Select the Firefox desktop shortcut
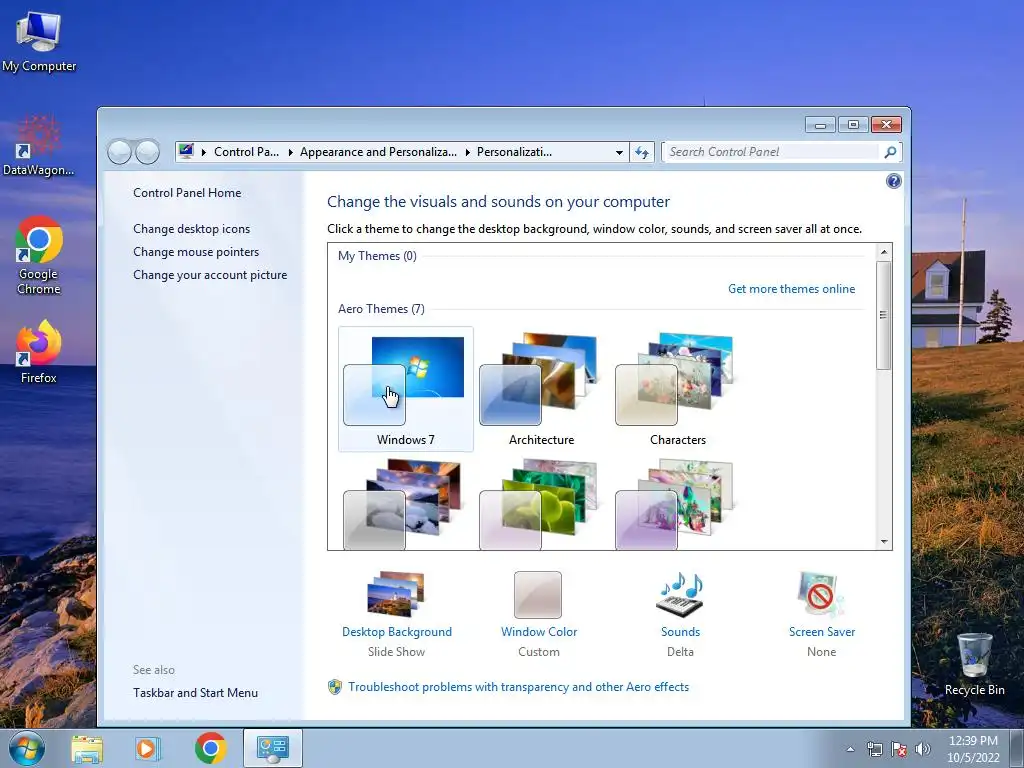Image resolution: width=1024 pixels, height=768 pixels. (x=39, y=352)
